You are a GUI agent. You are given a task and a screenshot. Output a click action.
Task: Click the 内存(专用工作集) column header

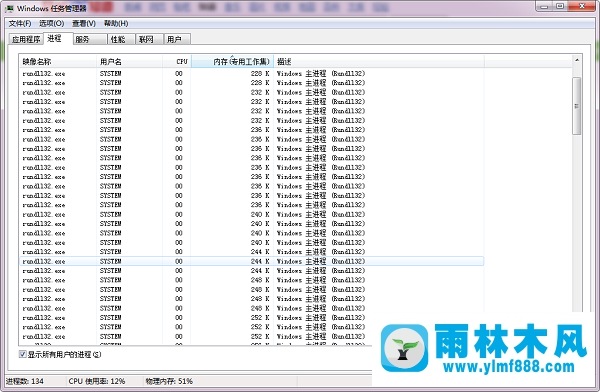232,62
